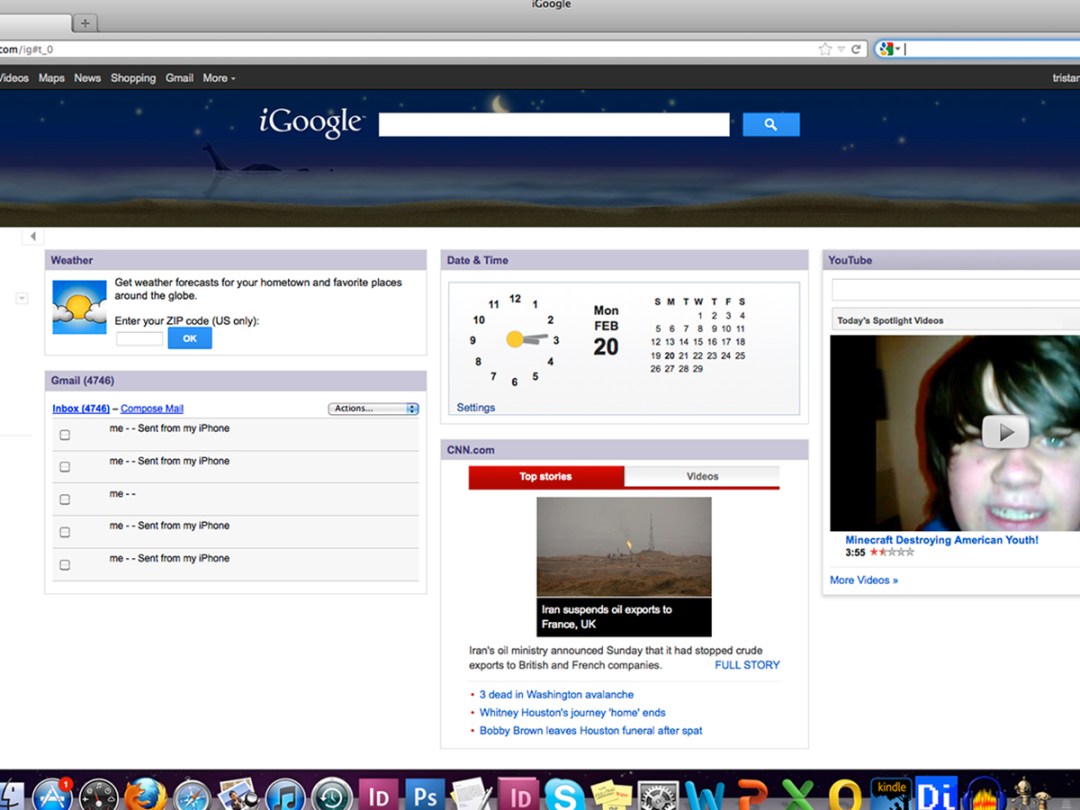Open bookmark dropdown arrow beside the star
This screenshot has width=1080, height=810.
point(841,49)
